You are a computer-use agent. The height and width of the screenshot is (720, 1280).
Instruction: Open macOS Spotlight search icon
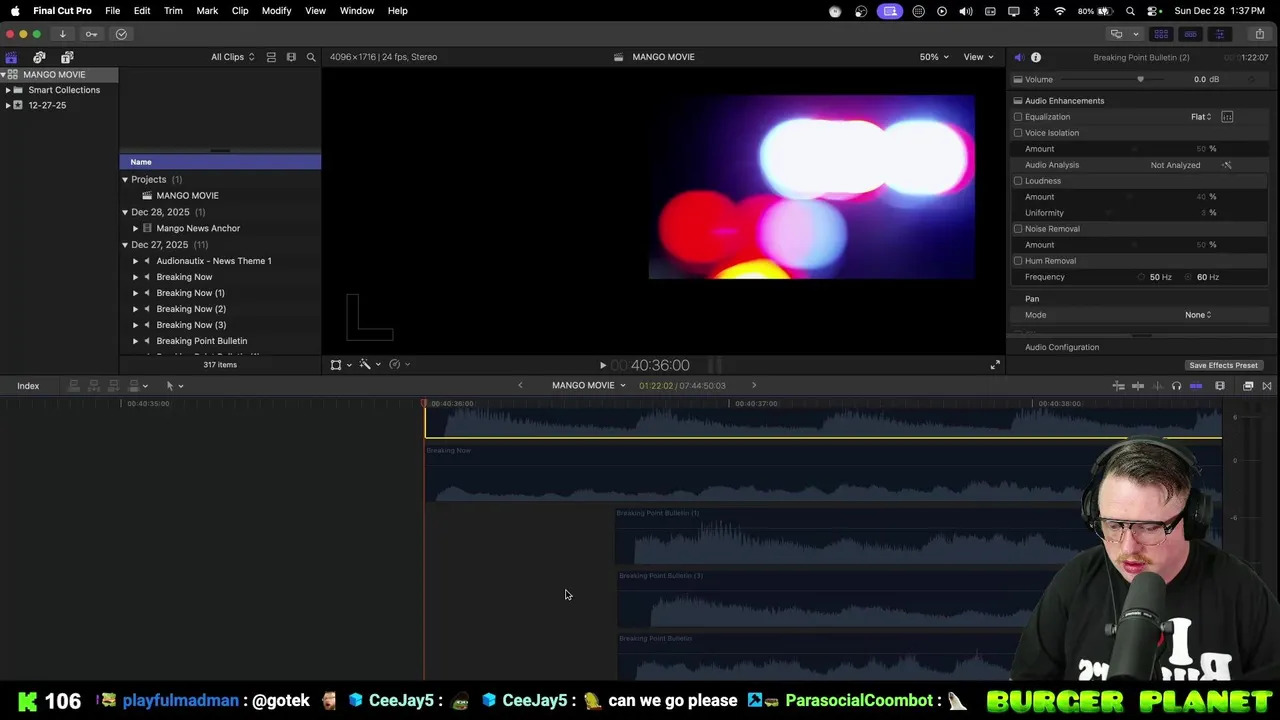point(1130,11)
